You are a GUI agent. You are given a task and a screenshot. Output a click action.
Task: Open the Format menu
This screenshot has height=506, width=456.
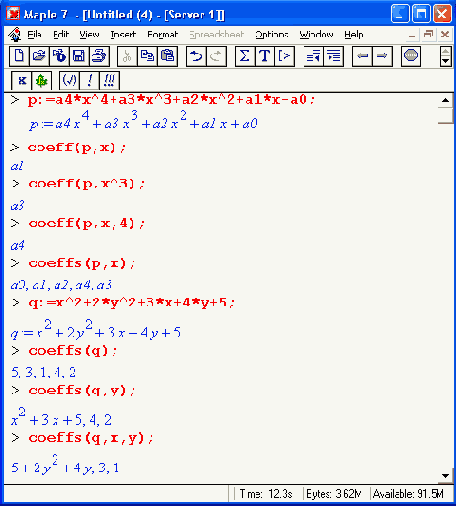tap(163, 34)
